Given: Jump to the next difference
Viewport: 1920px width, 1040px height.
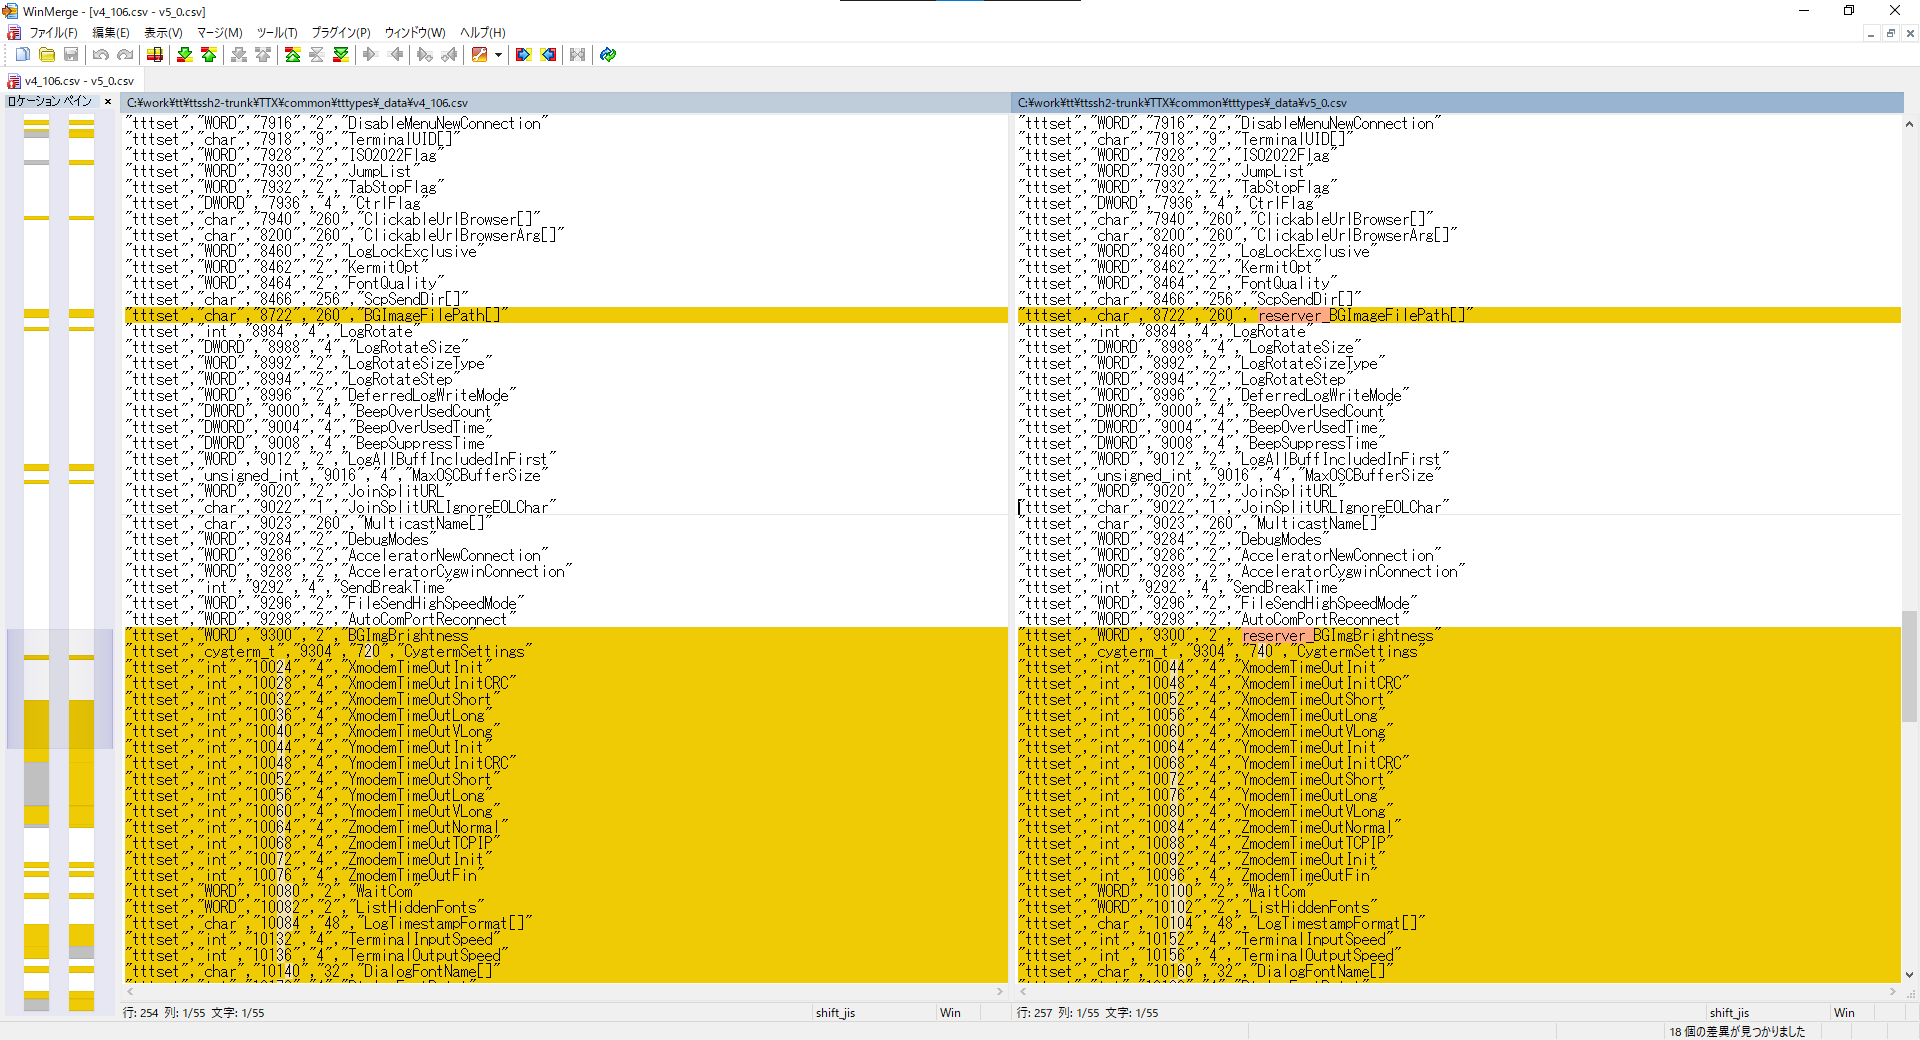Looking at the screenshot, I should [x=185, y=55].
